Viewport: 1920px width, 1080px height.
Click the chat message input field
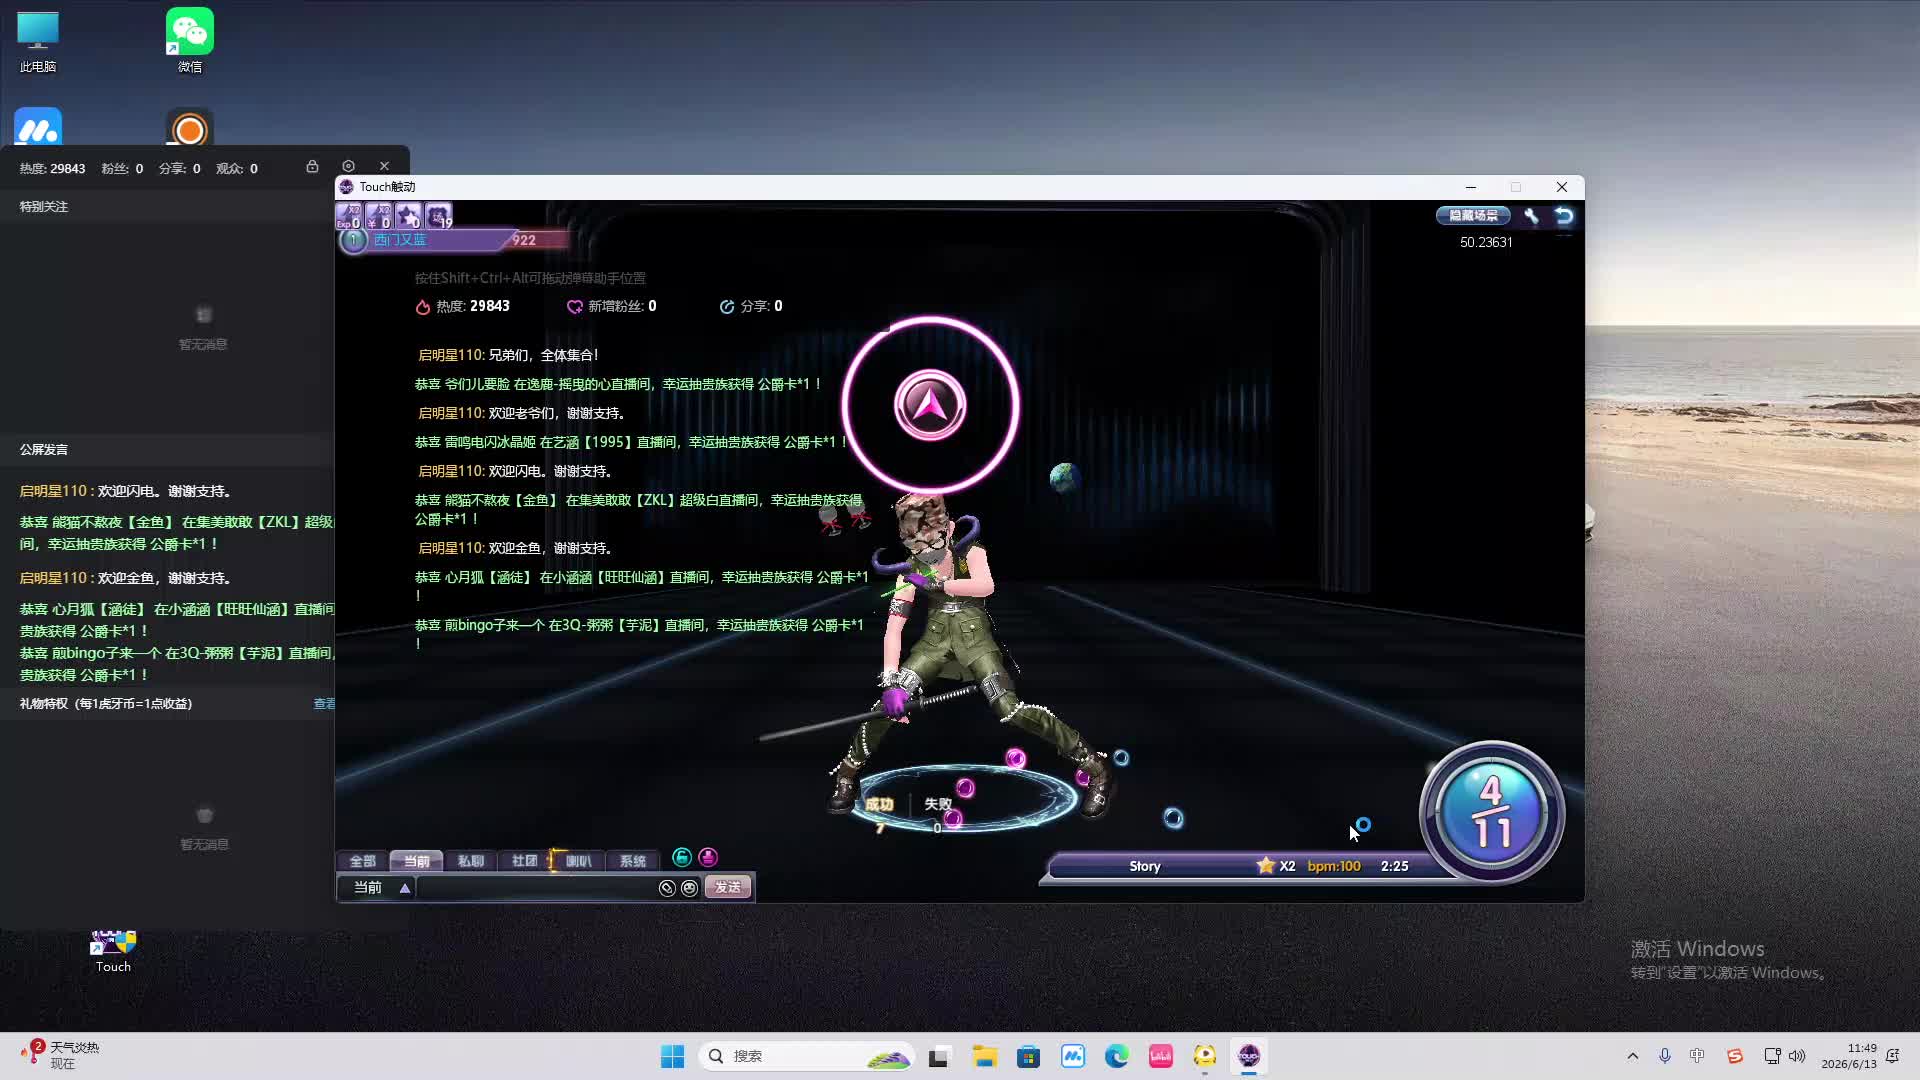coord(536,888)
